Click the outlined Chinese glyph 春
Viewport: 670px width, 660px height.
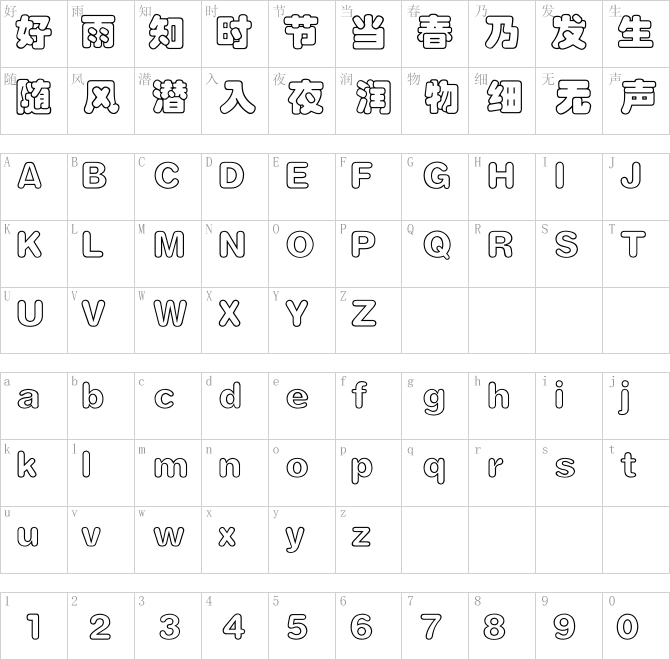[x=435, y=32]
